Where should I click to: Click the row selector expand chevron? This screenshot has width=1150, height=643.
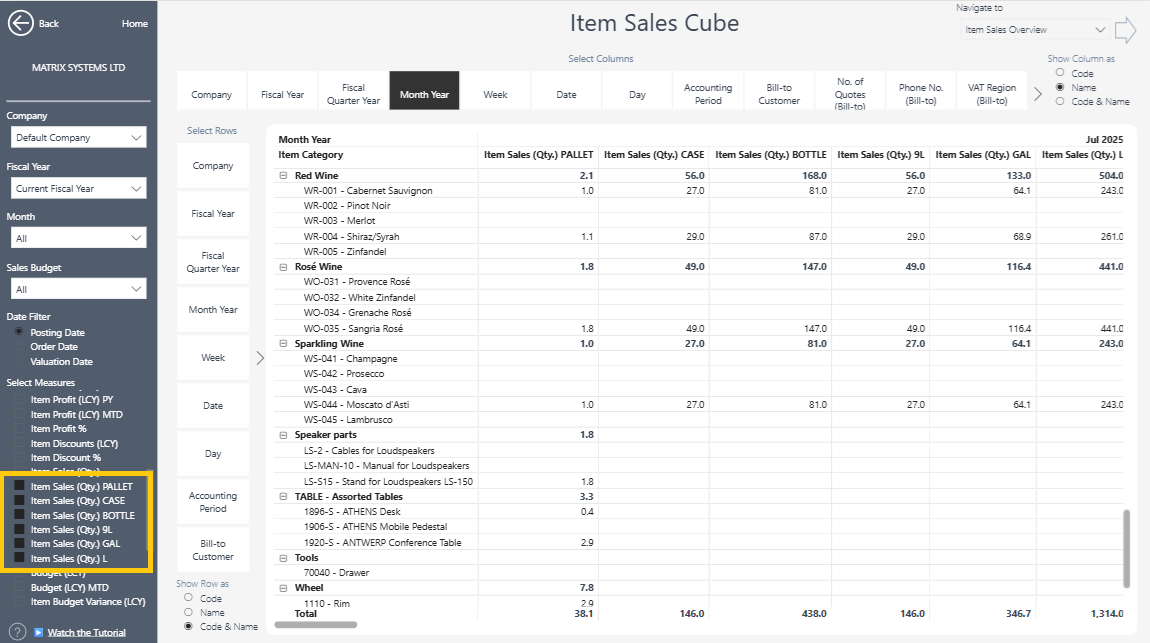260,357
